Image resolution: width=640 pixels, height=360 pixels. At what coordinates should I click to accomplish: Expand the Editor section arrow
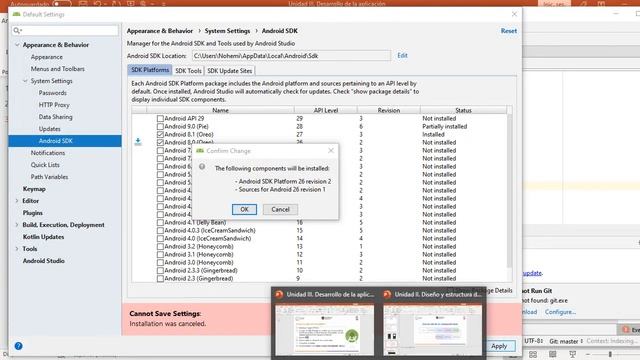click(17, 201)
